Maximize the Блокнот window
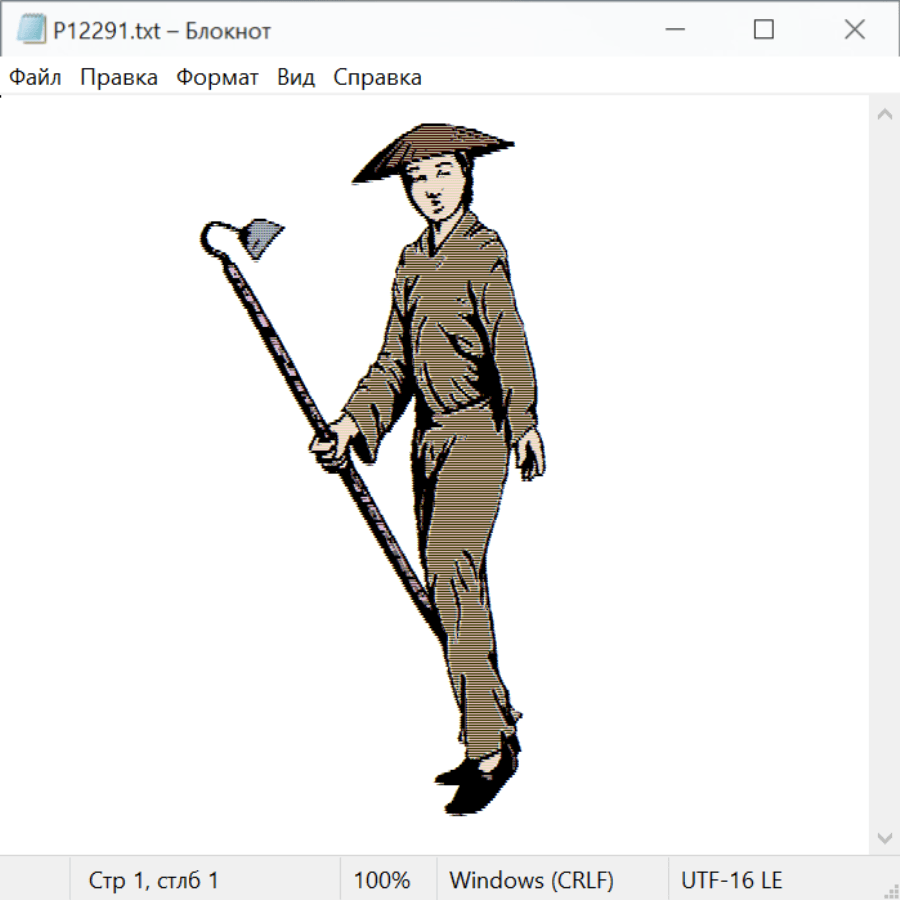Viewport: 900px width, 900px height. coord(764,30)
